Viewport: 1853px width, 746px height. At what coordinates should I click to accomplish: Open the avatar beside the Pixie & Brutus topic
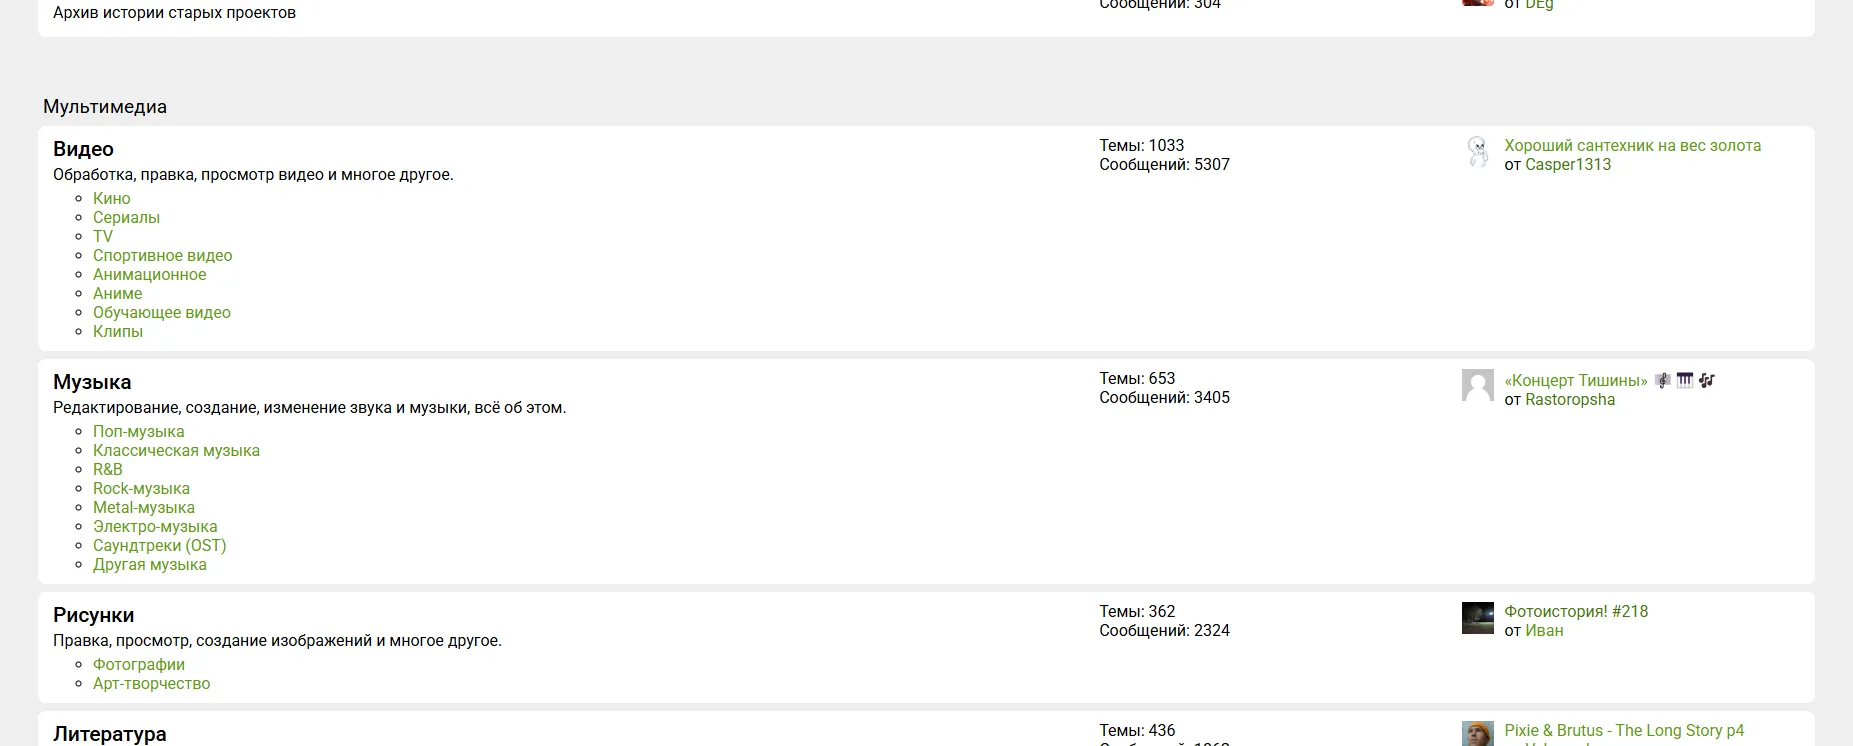1477,734
